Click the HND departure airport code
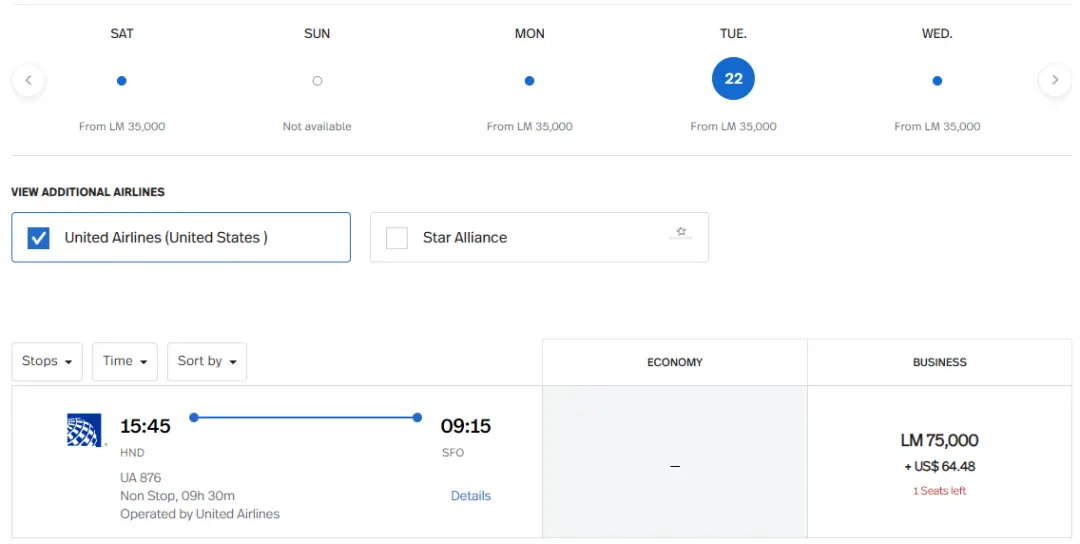The width and height of the screenshot is (1080, 544). pos(132,452)
